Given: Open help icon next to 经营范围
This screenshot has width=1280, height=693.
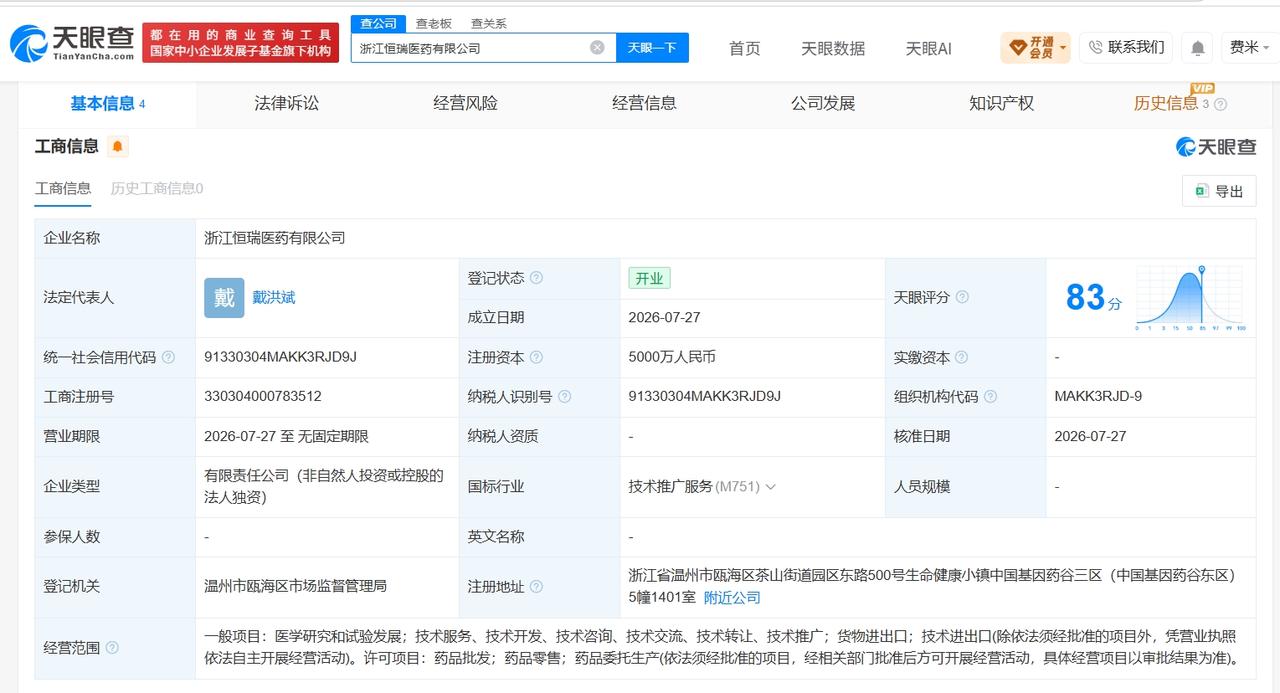Looking at the screenshot, I should tap(112, 647).
